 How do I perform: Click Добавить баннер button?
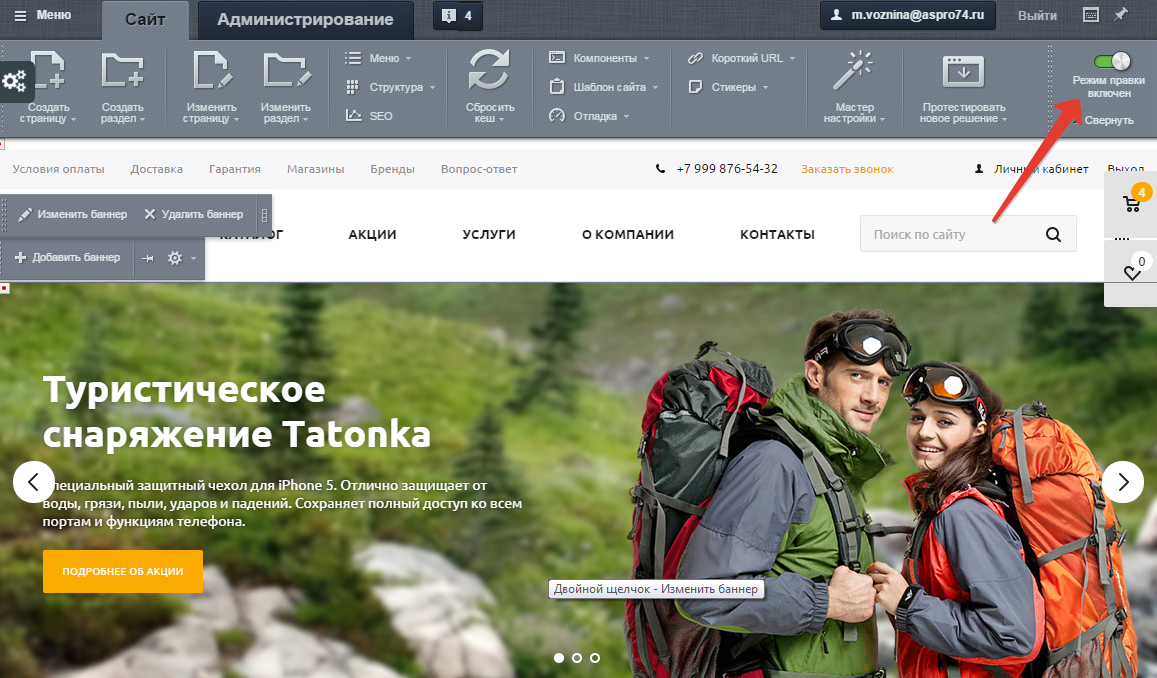point(67,257)
